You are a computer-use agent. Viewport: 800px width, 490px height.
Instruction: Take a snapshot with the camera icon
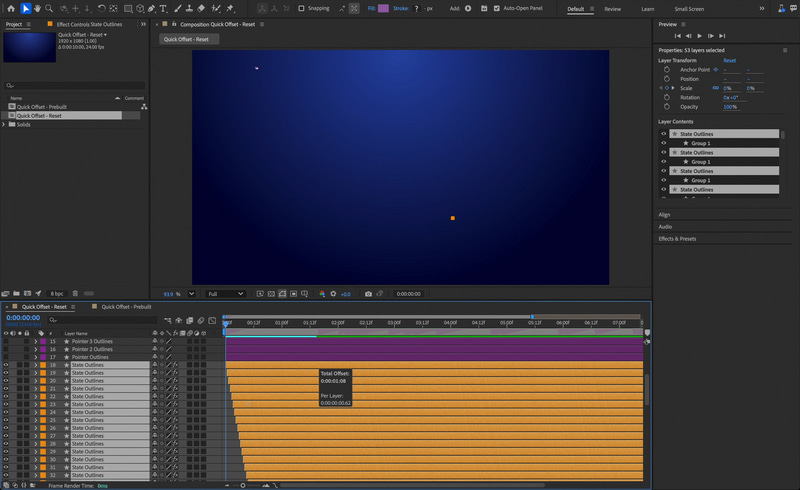[x=369, y=294]
